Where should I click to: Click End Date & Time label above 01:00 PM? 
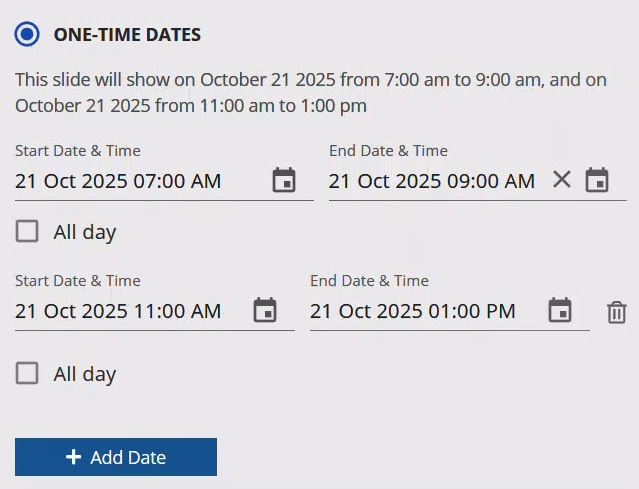(x=369, y=281)
